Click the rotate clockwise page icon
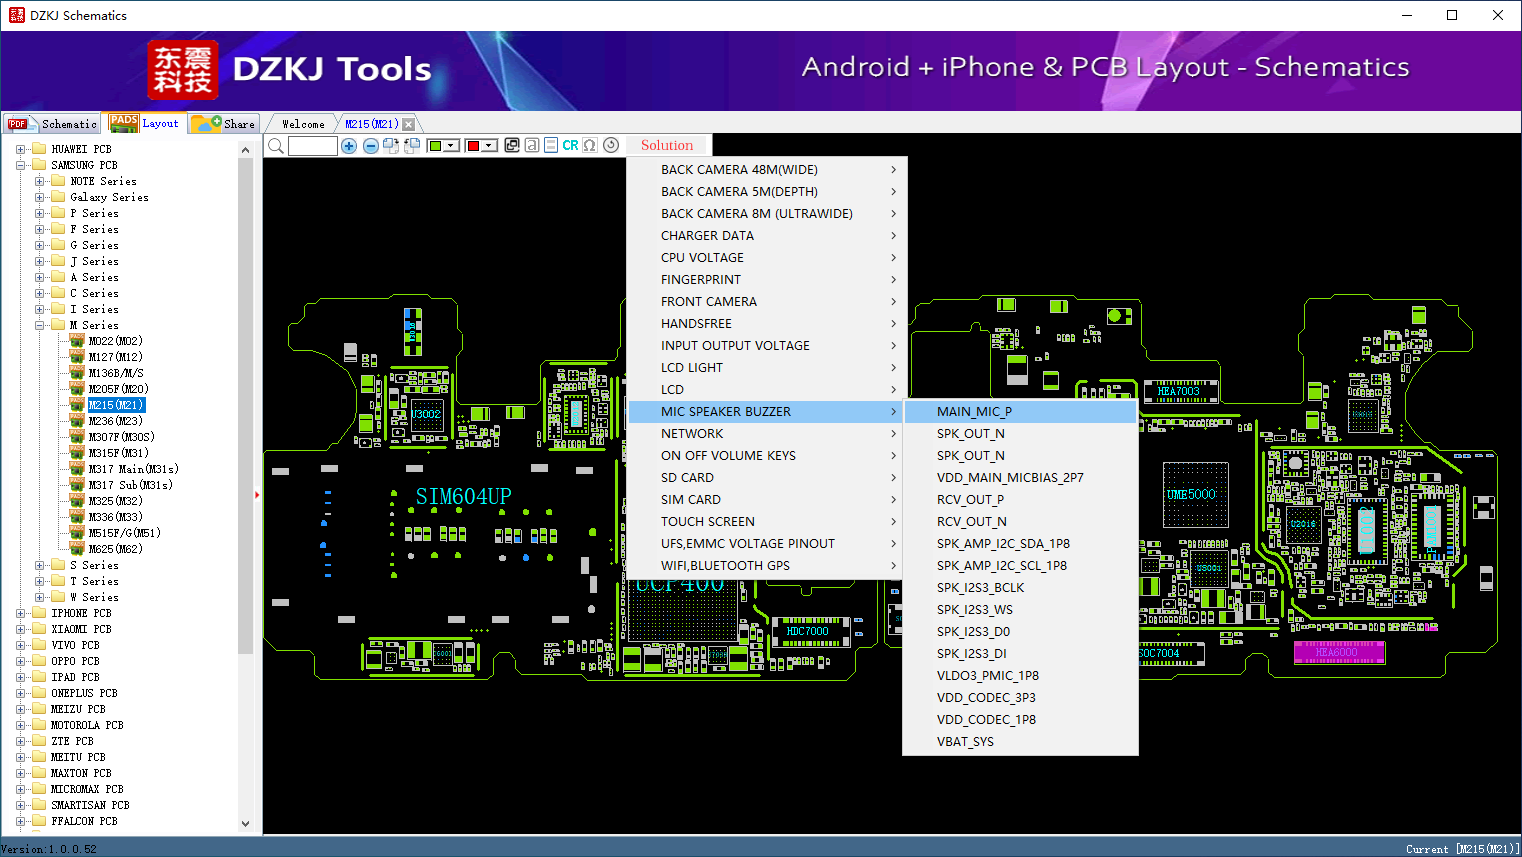Image resolution: width=1522 pixels, height=857 pixels. 391,146
